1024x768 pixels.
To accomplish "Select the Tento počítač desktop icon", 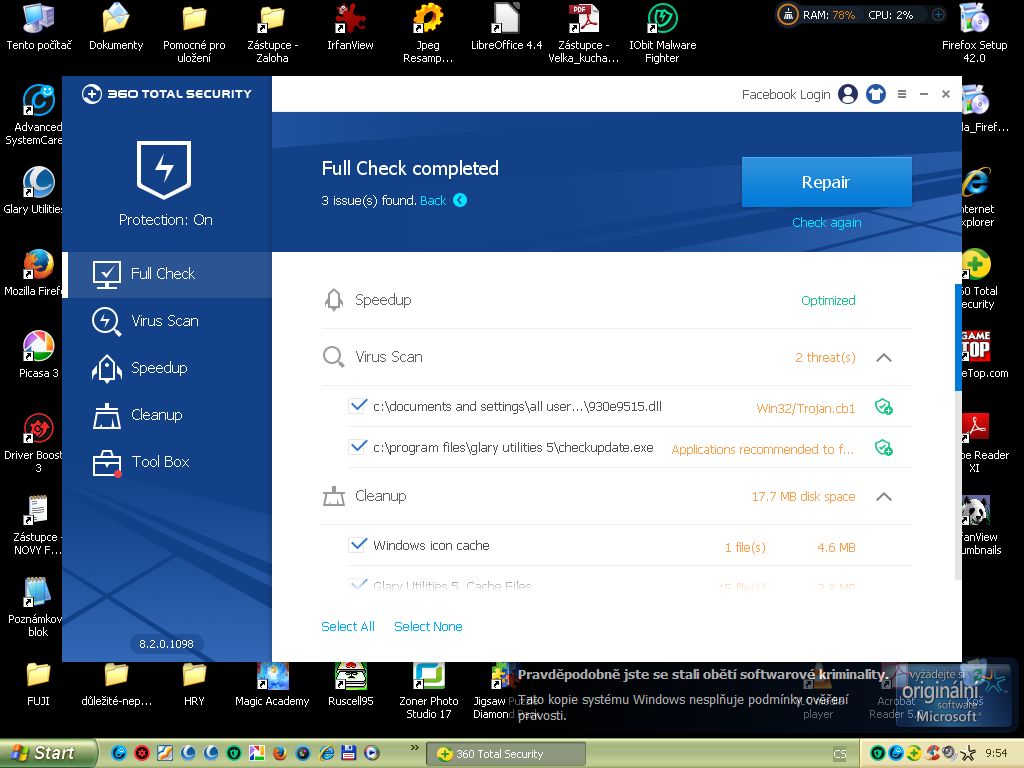I will tap(39, 27).
